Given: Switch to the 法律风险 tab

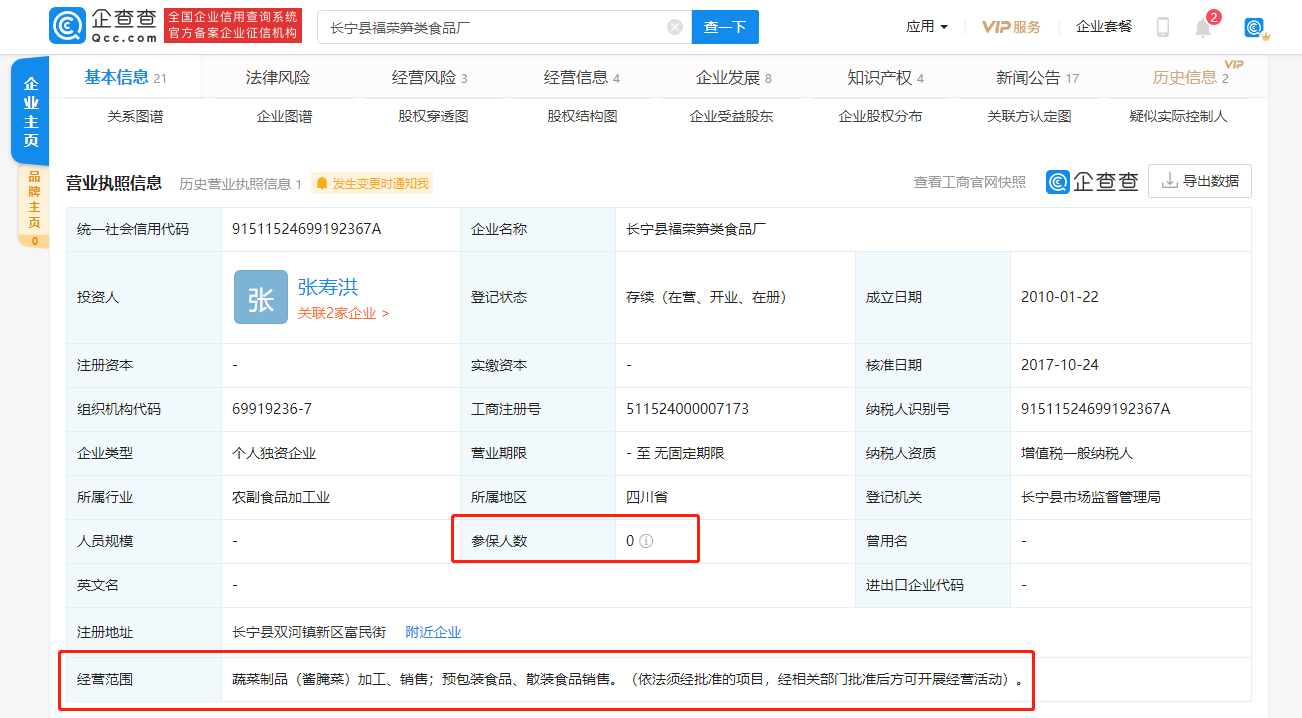Looking at the screenshot, I should click(277, 78).
